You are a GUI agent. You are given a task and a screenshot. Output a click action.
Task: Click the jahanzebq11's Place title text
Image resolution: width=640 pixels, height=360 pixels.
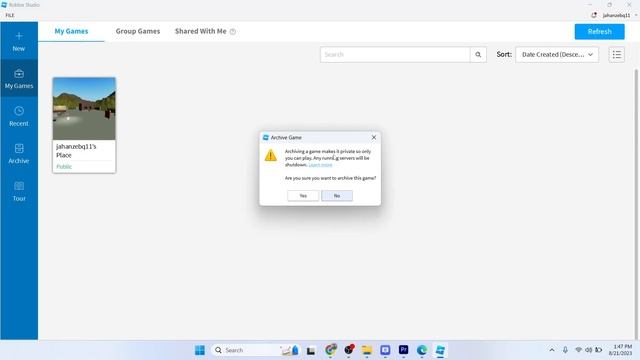(x=76, y=151)
